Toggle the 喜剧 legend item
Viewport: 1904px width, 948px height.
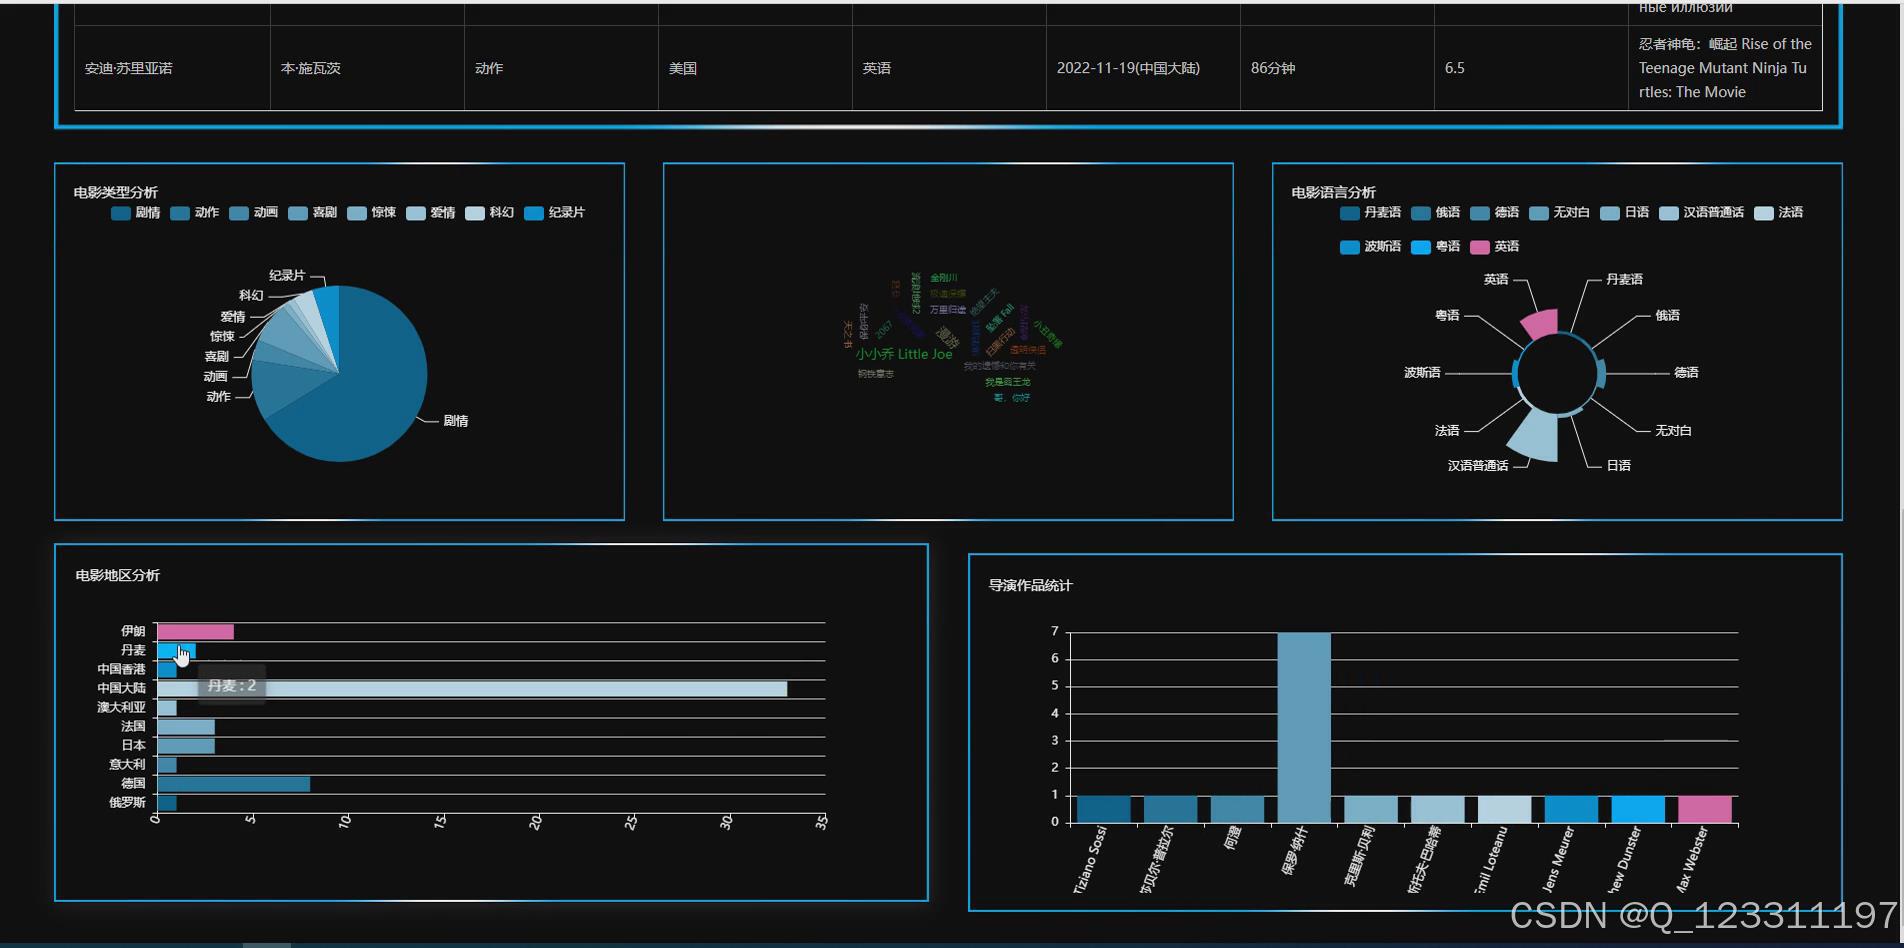[x=312, y=213]
